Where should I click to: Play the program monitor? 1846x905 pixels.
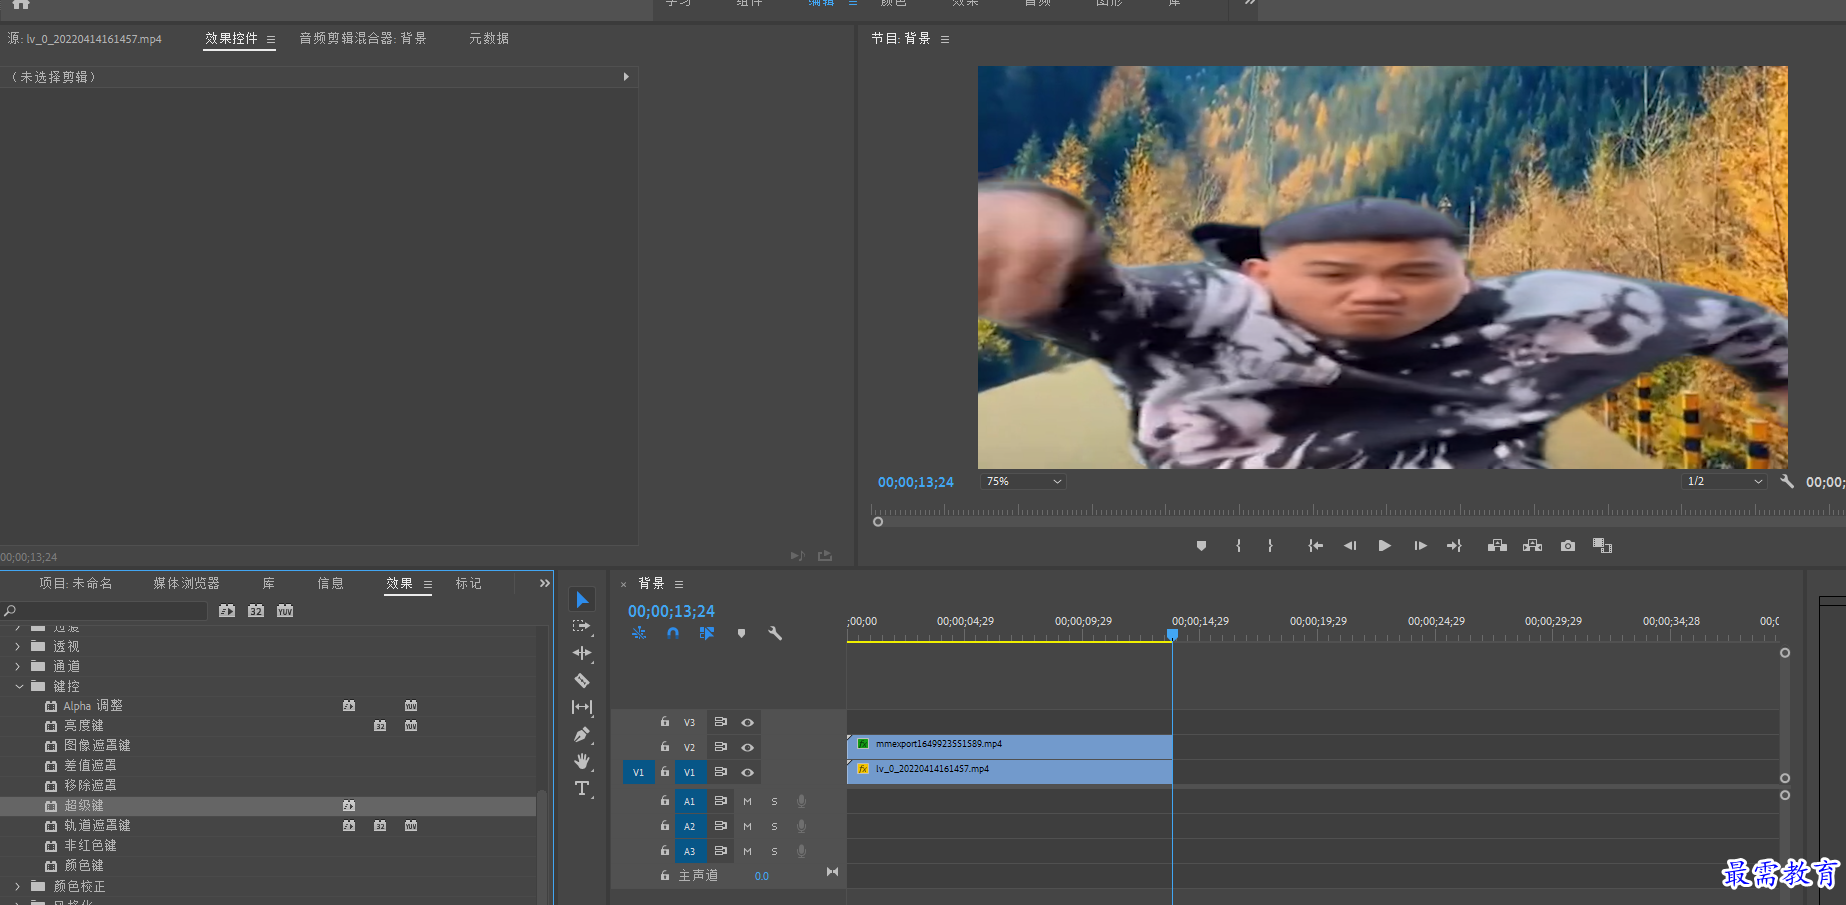tap(1385, 546)
